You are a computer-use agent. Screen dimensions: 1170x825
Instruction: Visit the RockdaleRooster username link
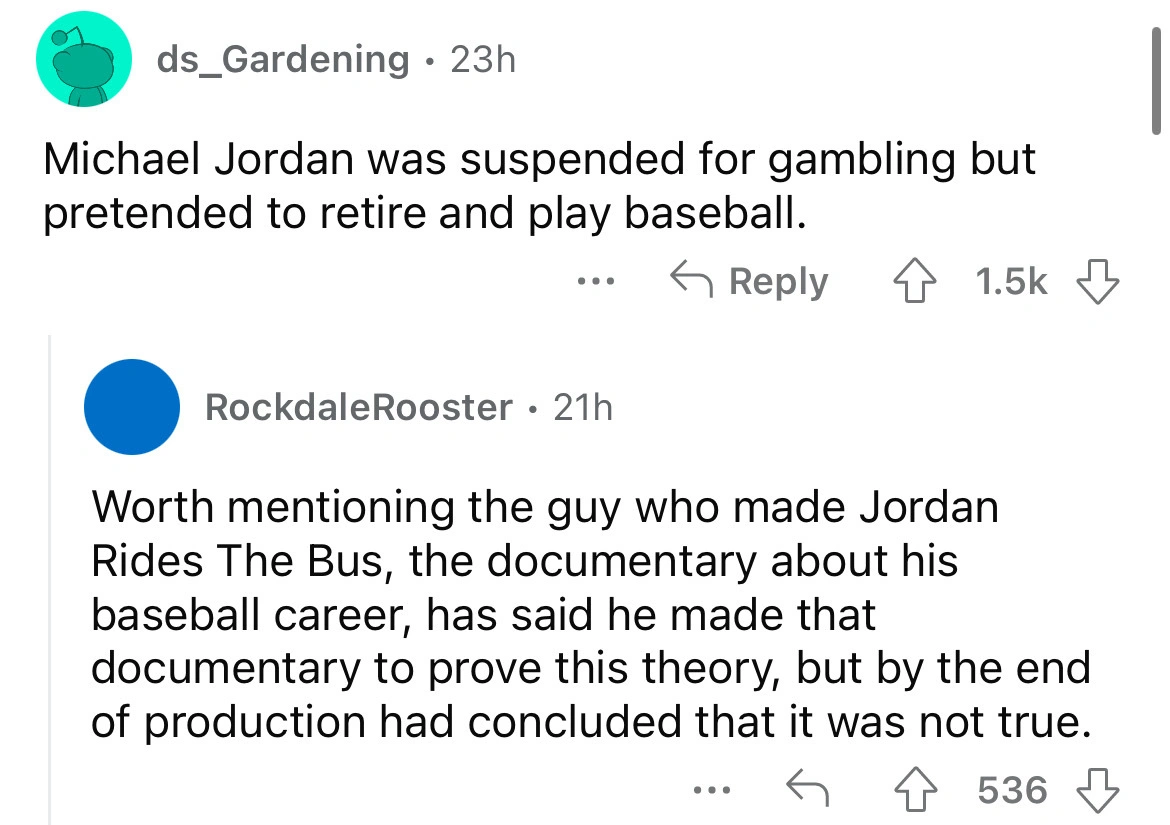(x=357, y=407)
